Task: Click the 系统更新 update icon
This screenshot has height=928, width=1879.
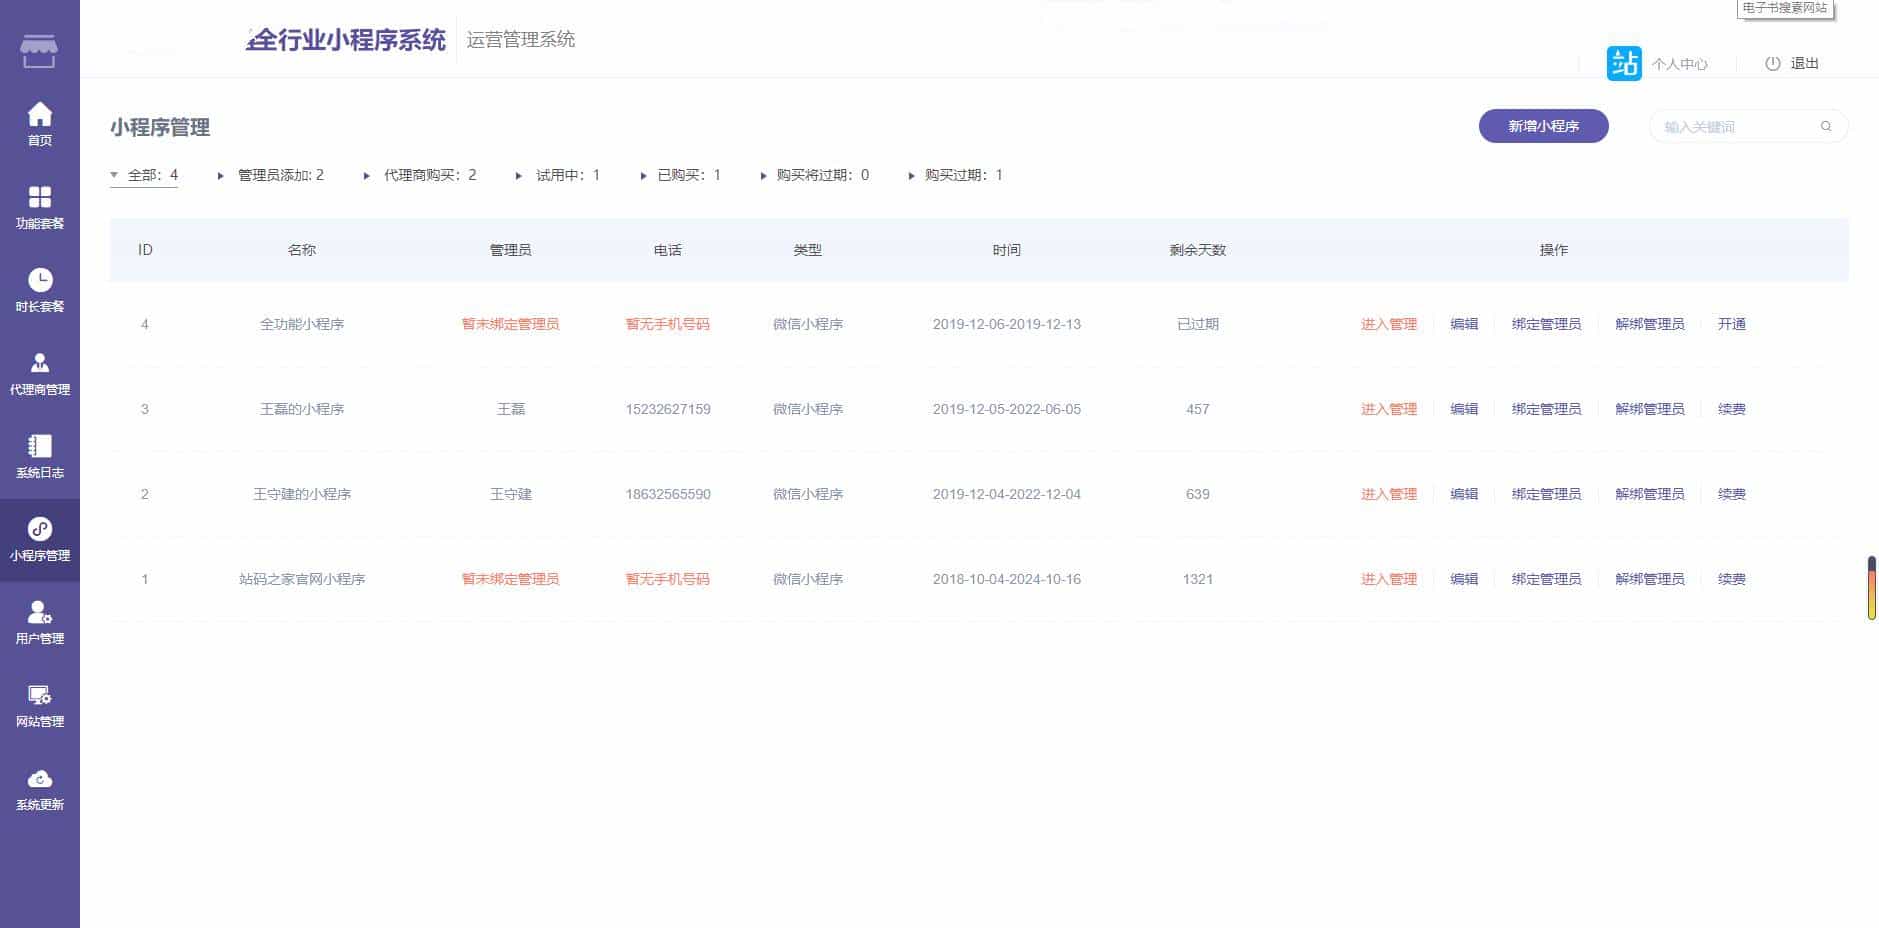Action: point(39,788)
